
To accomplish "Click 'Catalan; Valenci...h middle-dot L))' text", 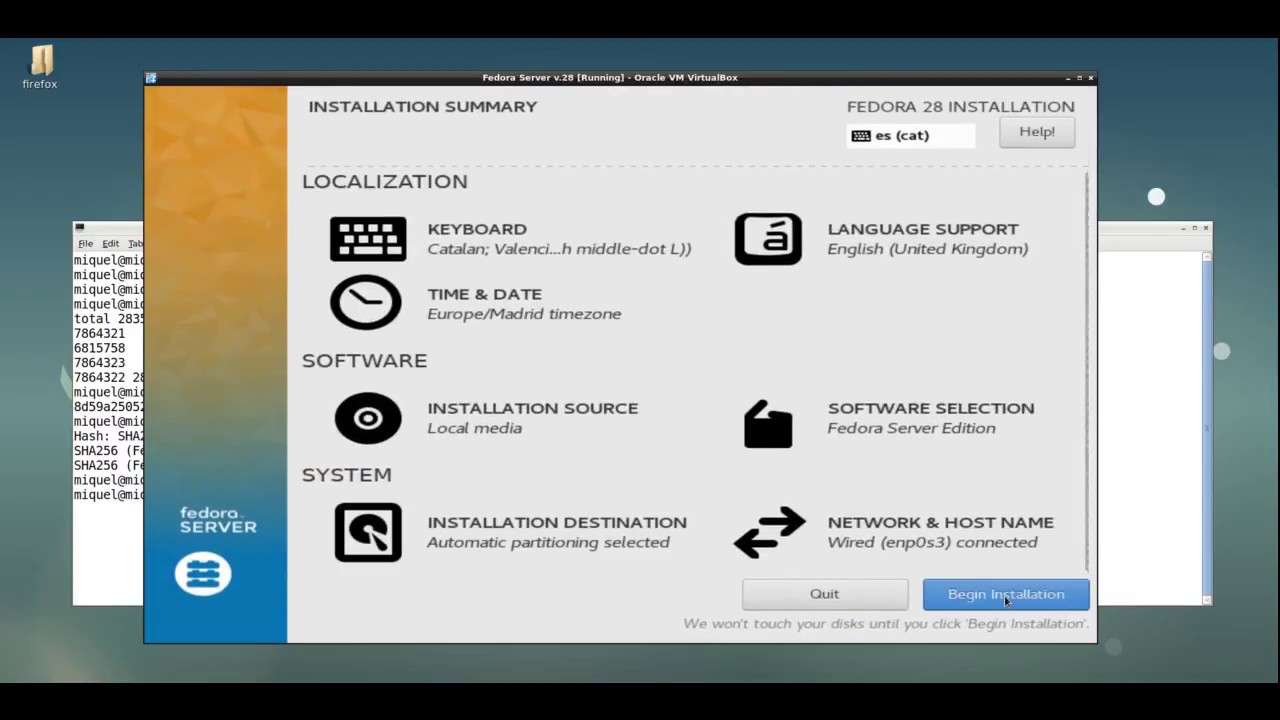I will coord(559,249).
